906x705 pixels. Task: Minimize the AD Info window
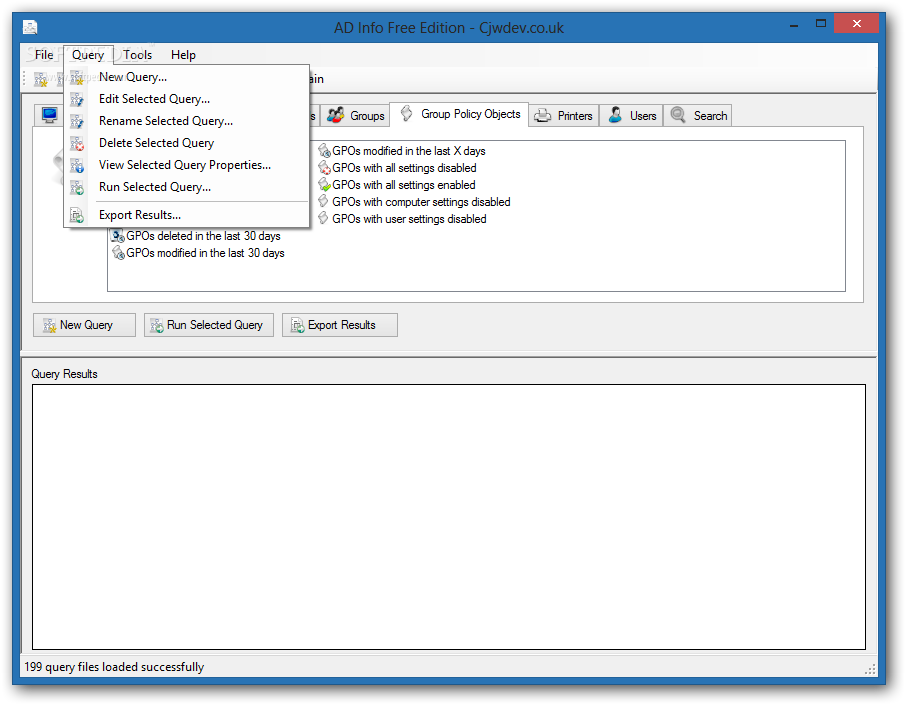(x=794, y=24)
